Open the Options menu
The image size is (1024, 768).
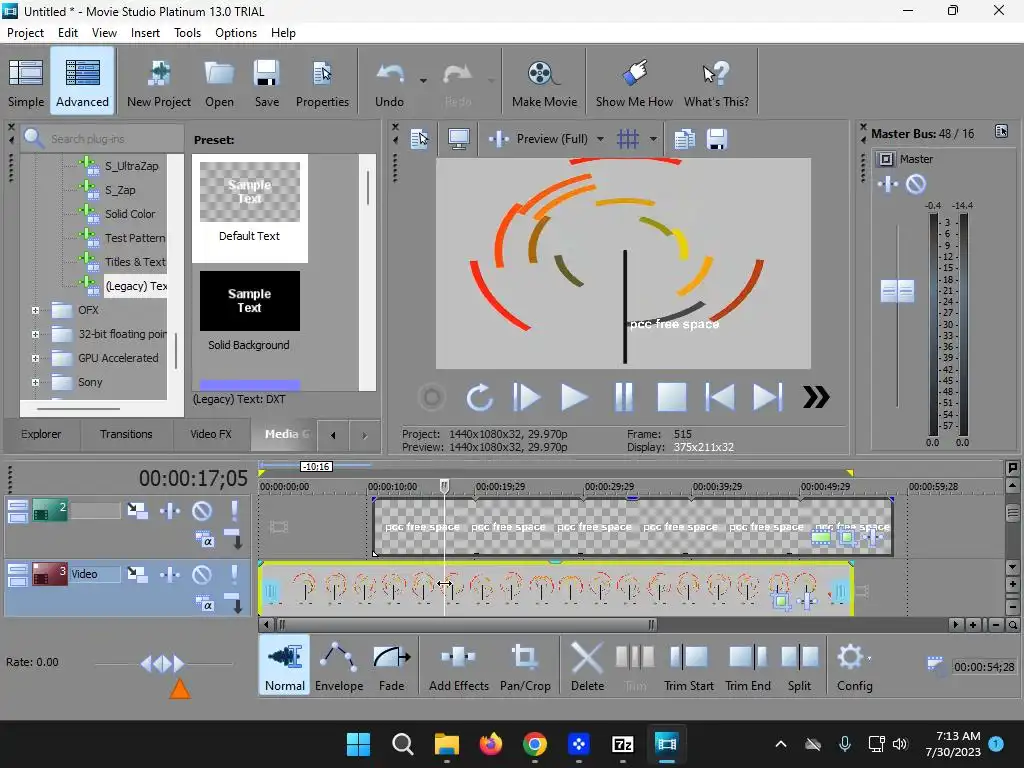pos(236,33)
